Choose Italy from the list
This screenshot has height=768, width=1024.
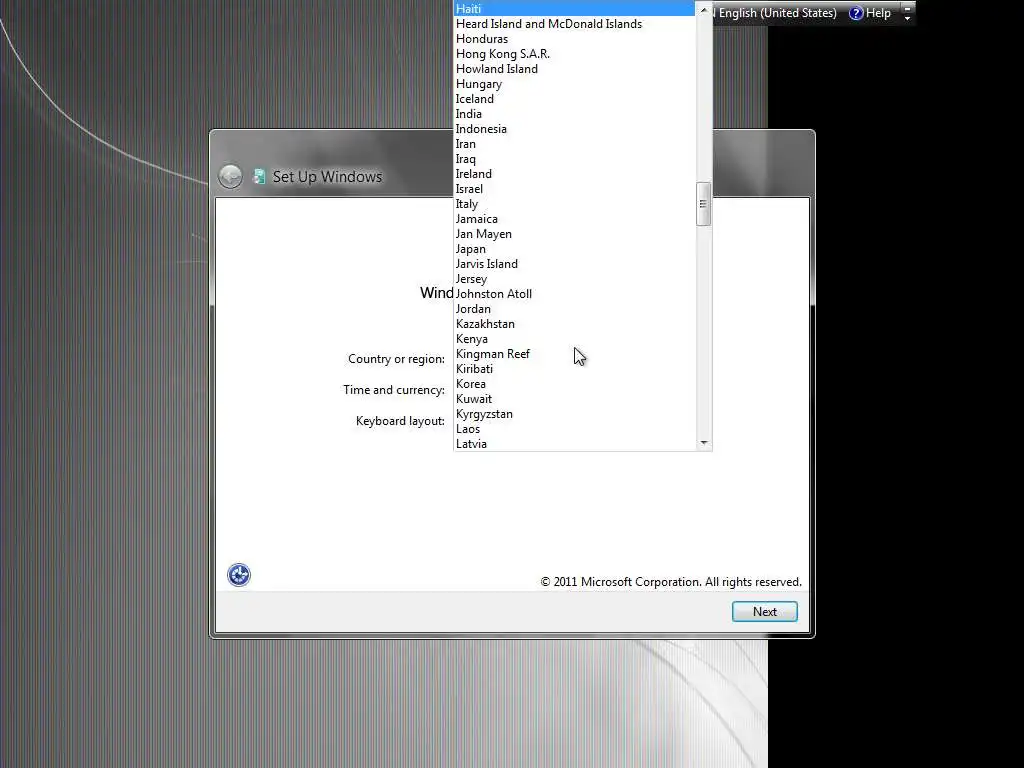tap(574, 204)
